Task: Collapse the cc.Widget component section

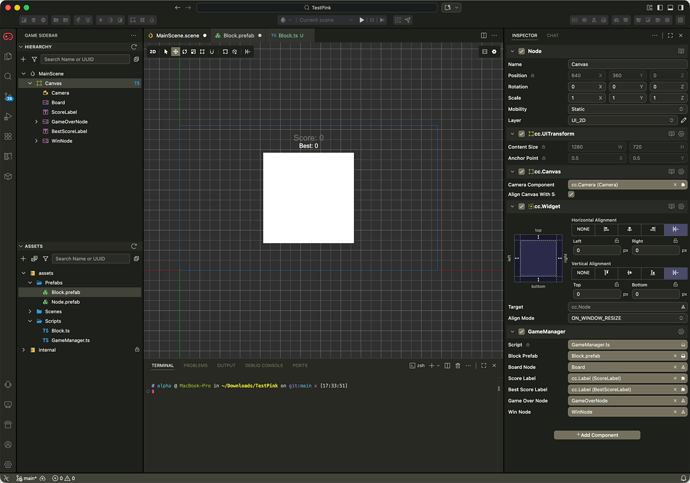Action: (512, 206)
